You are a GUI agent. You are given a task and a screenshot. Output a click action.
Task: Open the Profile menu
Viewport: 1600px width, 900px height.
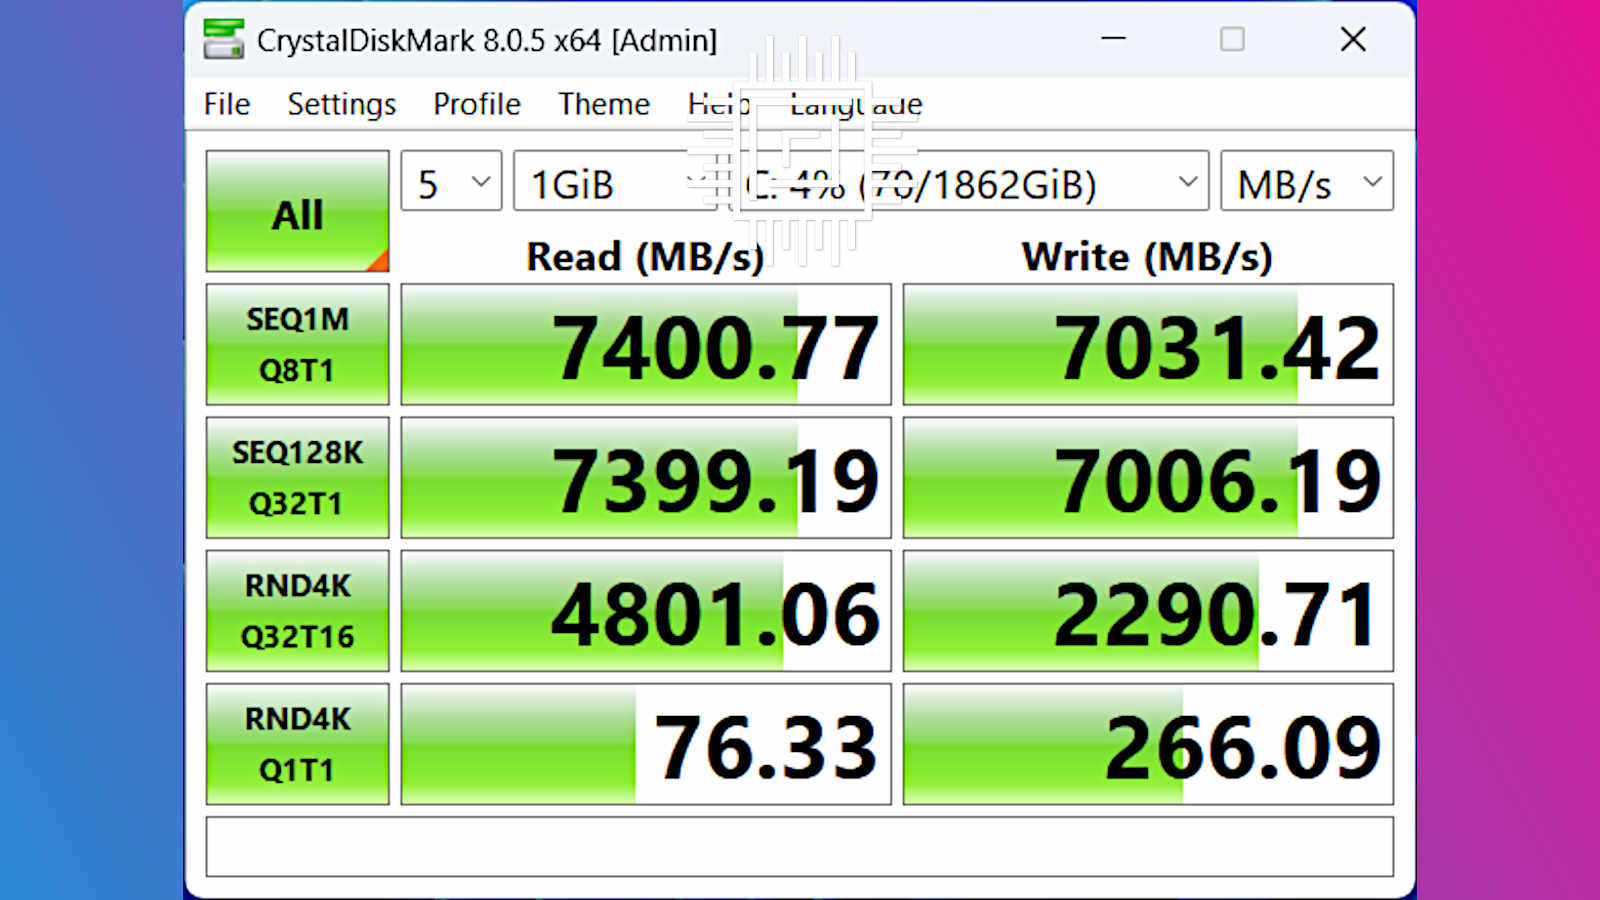pyautogui.click(x=476, y=103)
